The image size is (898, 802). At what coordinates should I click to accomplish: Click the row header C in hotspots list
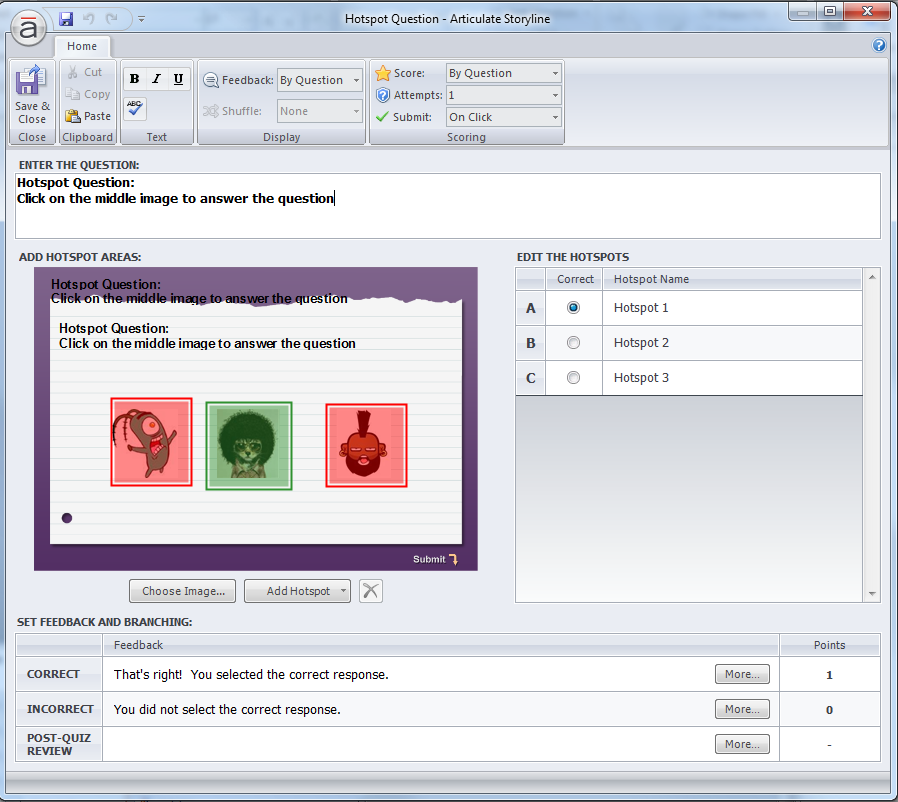530,378
